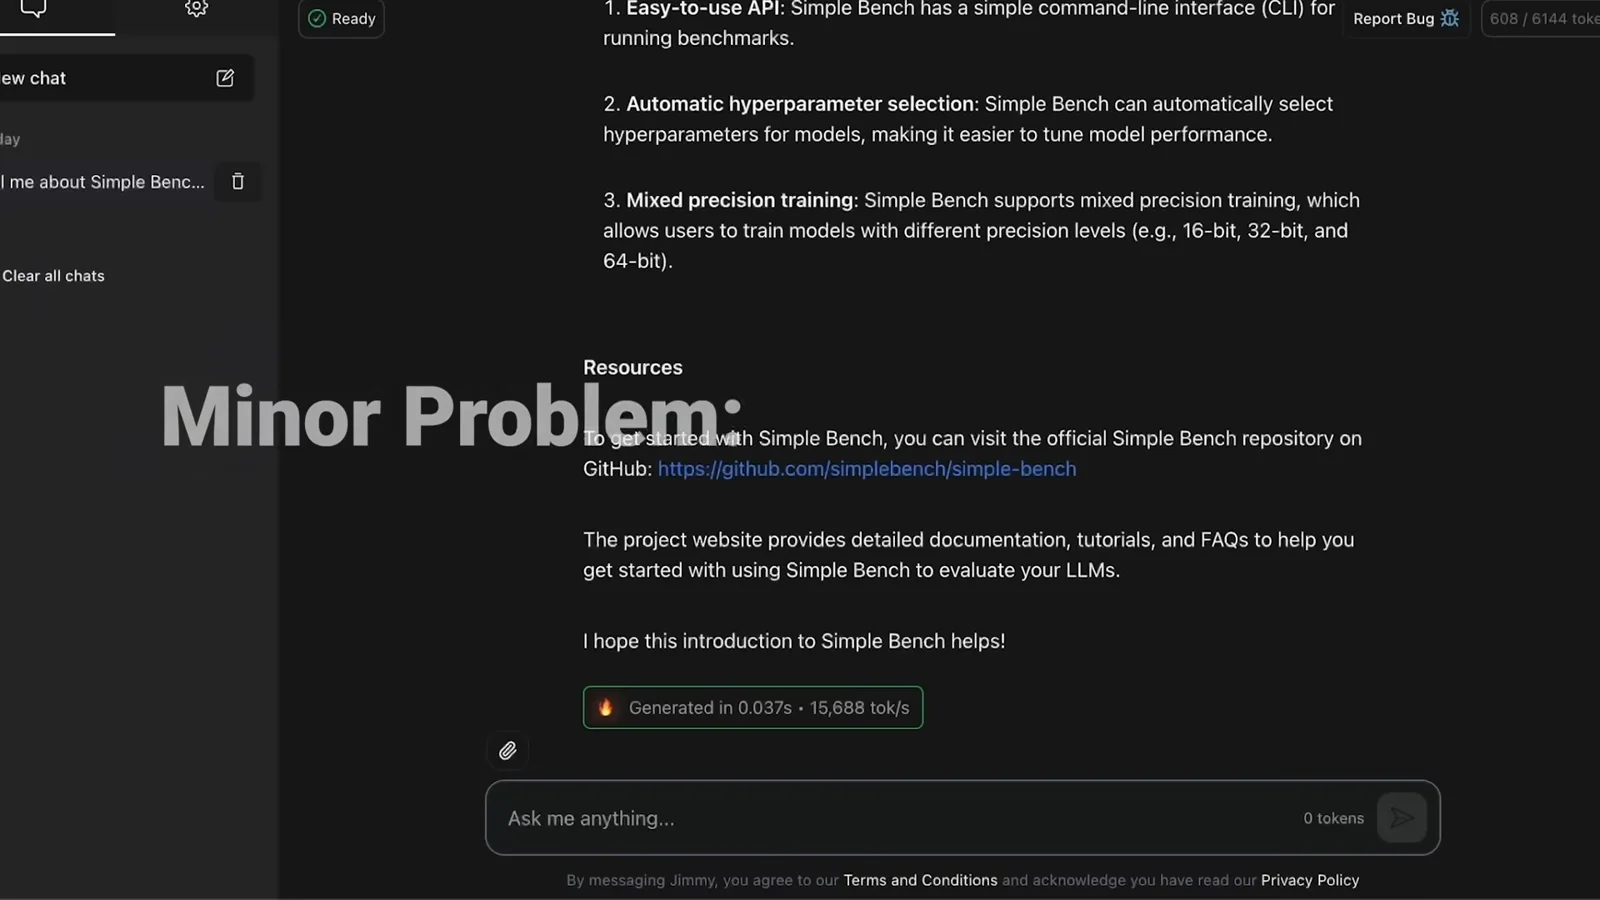Click the Mixed precision training text

[740, 200]
